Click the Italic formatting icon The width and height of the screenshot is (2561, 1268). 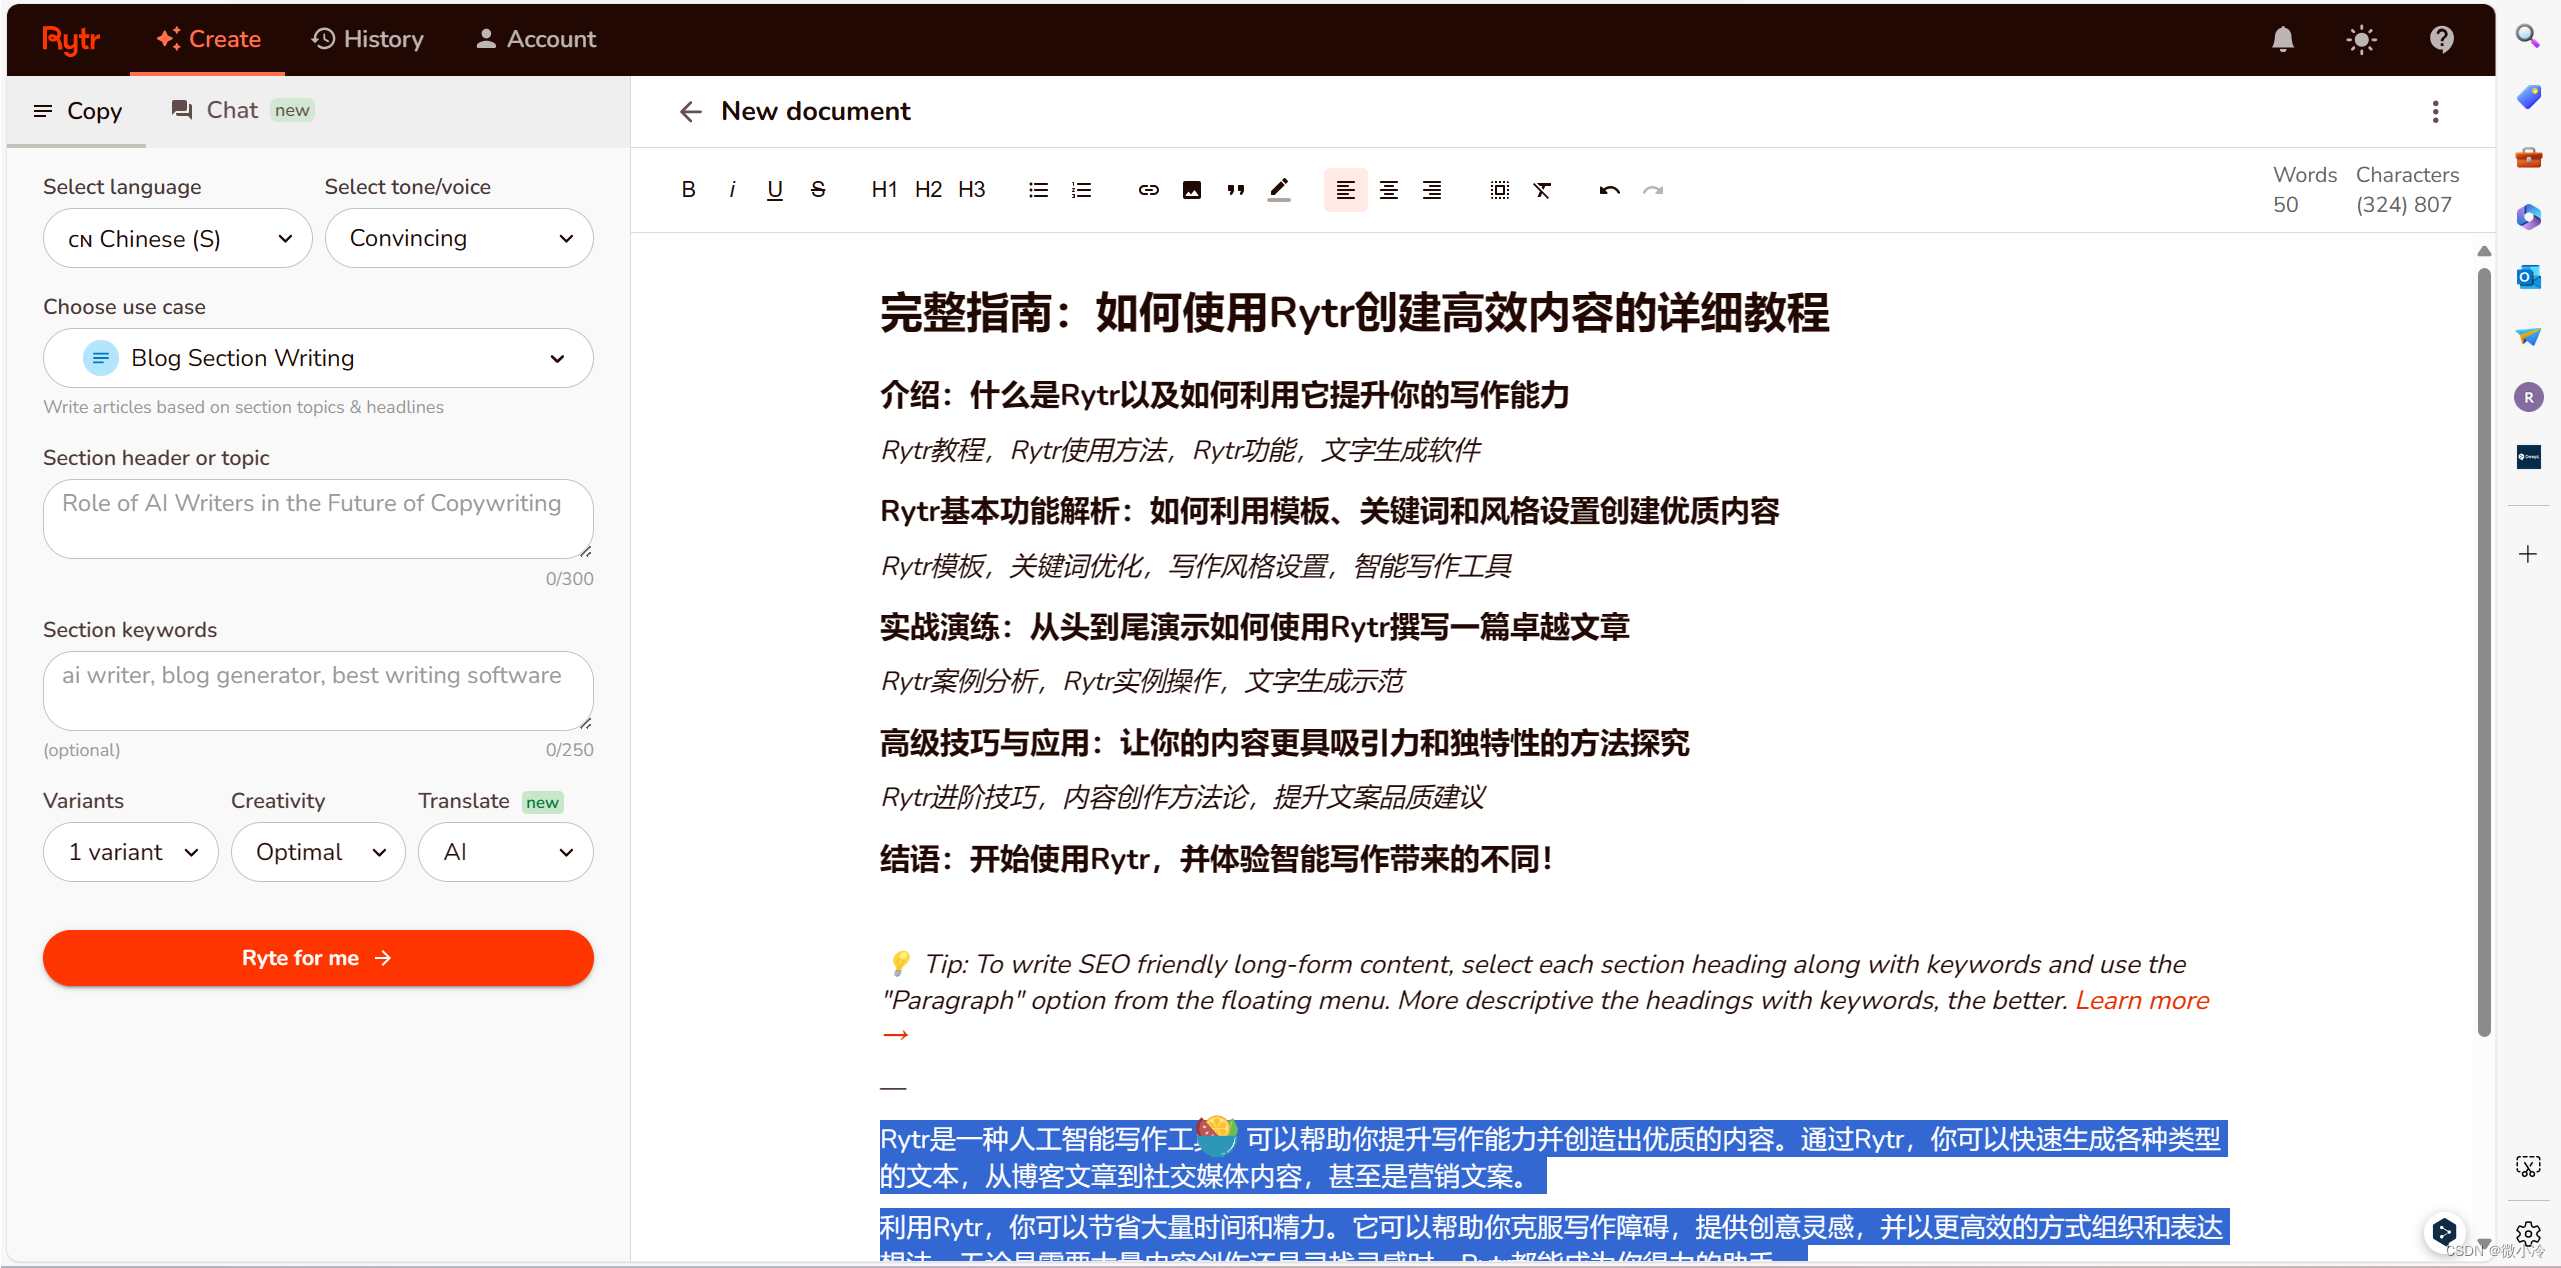(733, 191)
